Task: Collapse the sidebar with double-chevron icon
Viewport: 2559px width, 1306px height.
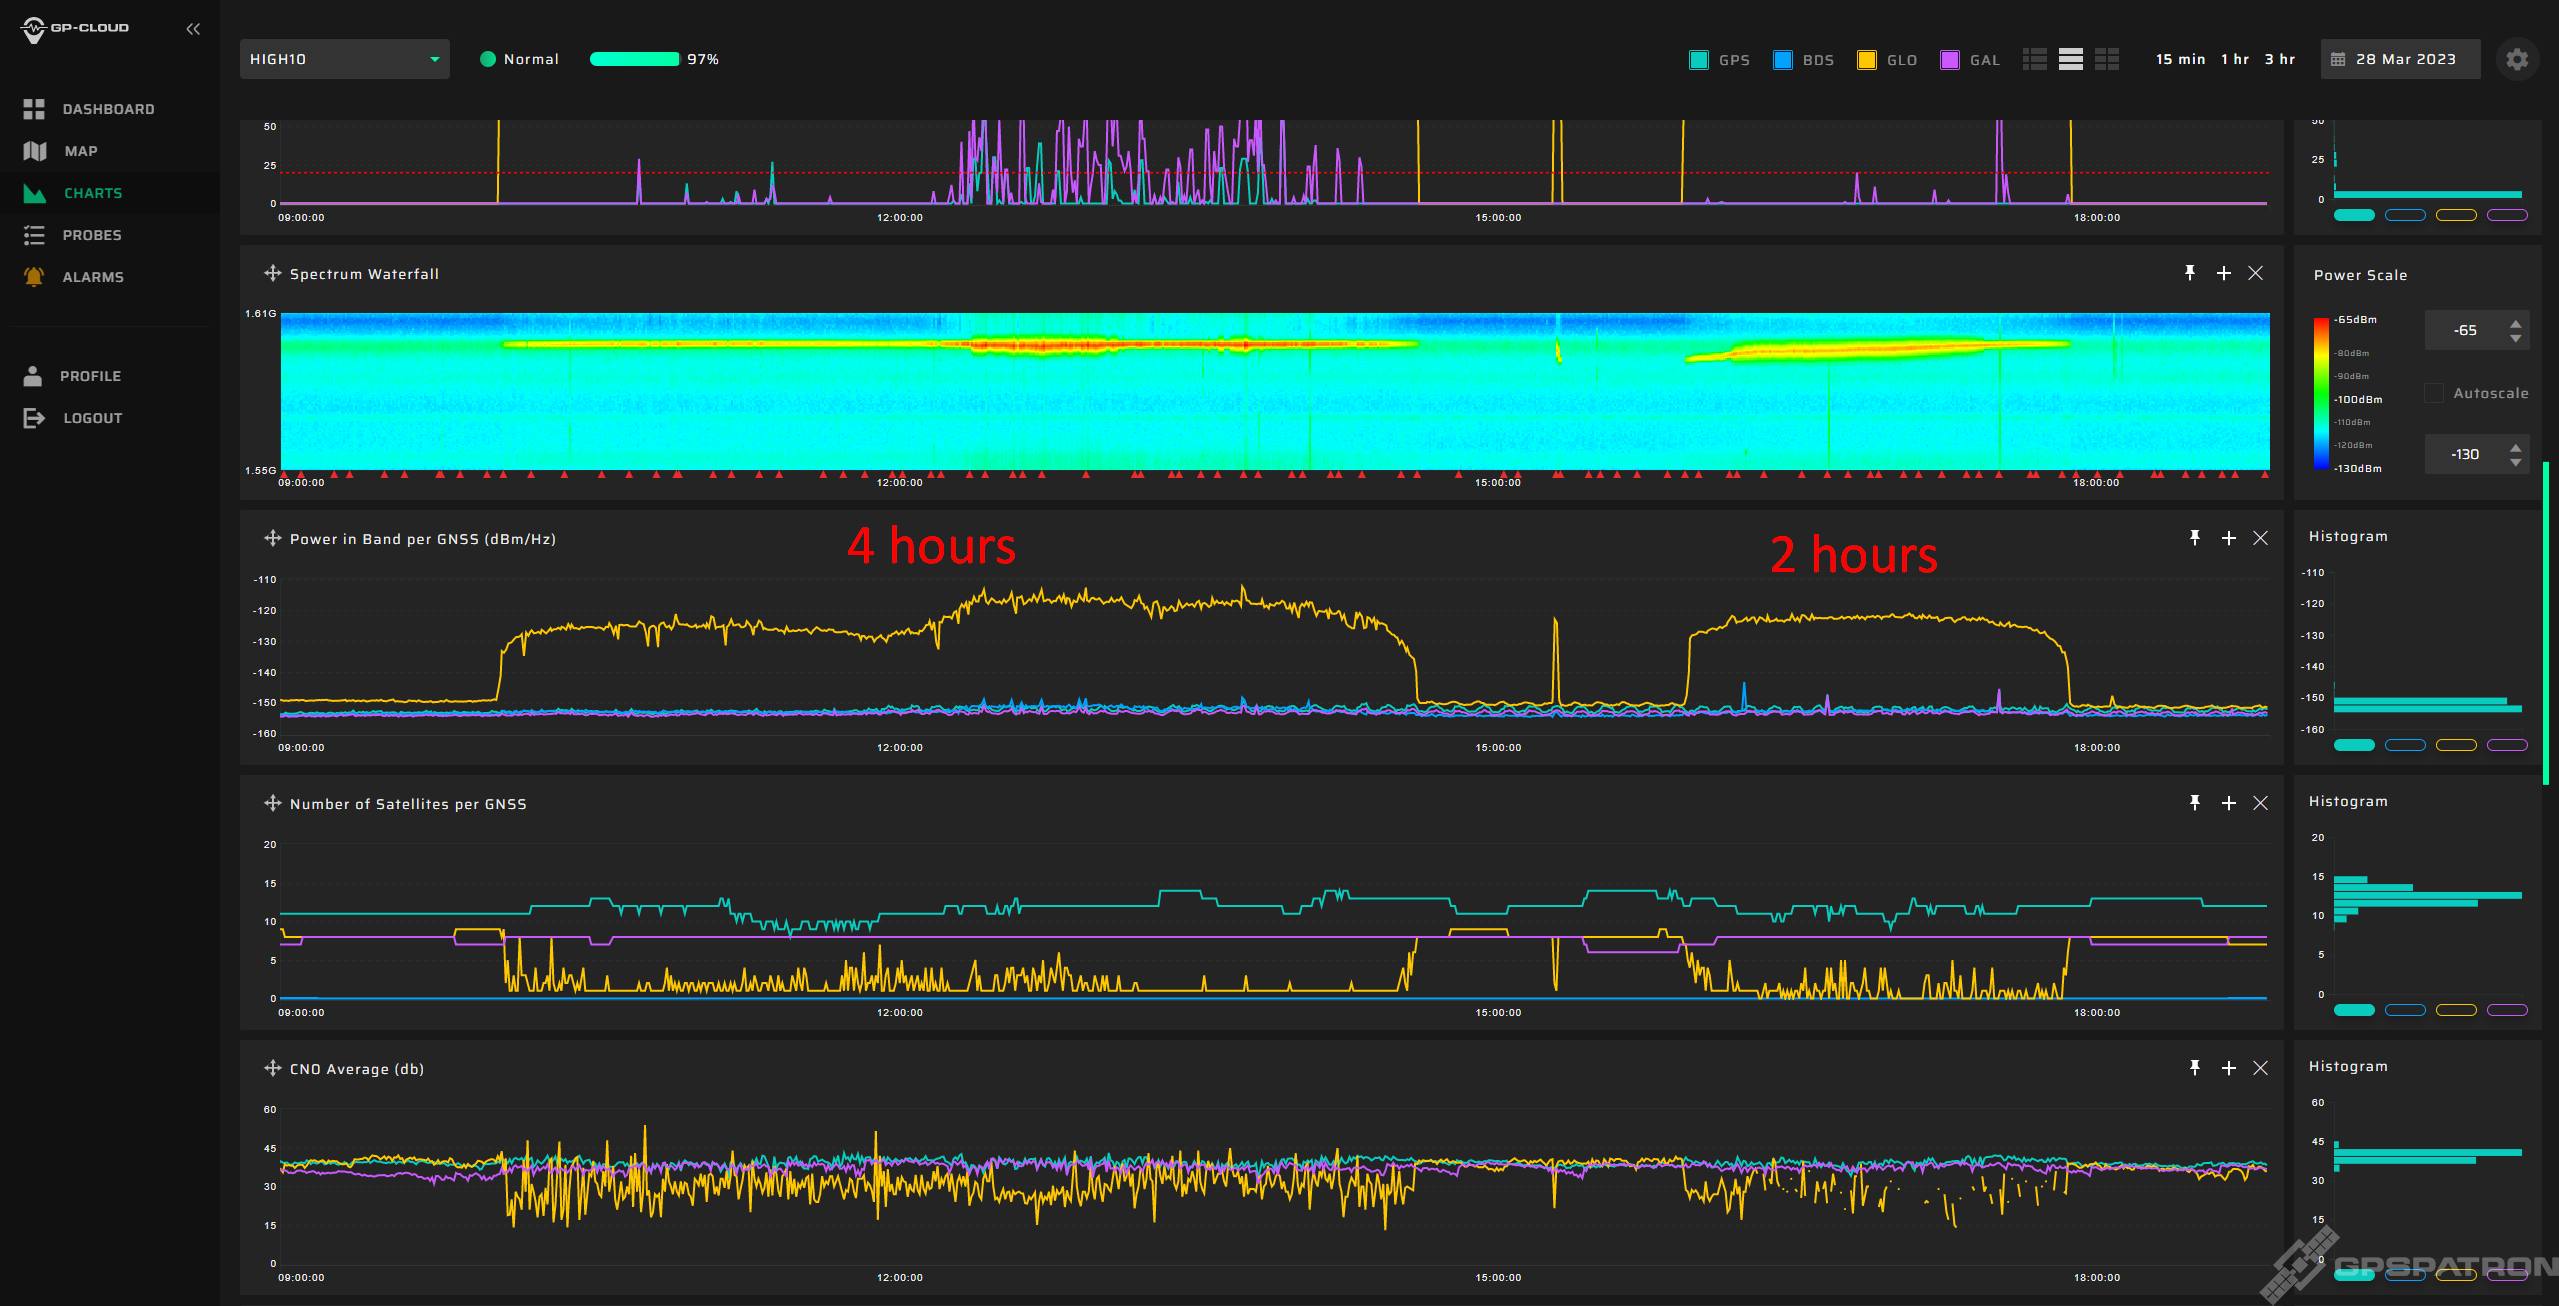Action: coord(193,29)
